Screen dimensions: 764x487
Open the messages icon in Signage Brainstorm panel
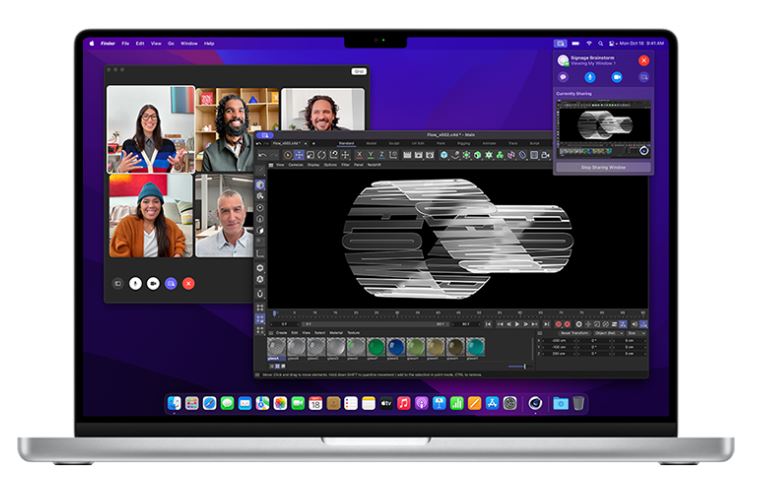coord(564,77)
